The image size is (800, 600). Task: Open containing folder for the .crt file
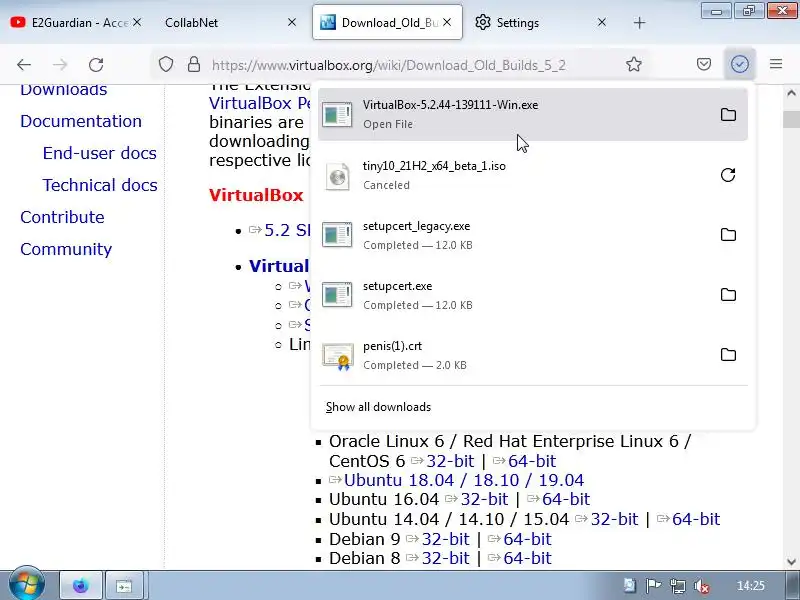(x=728, y=355)
